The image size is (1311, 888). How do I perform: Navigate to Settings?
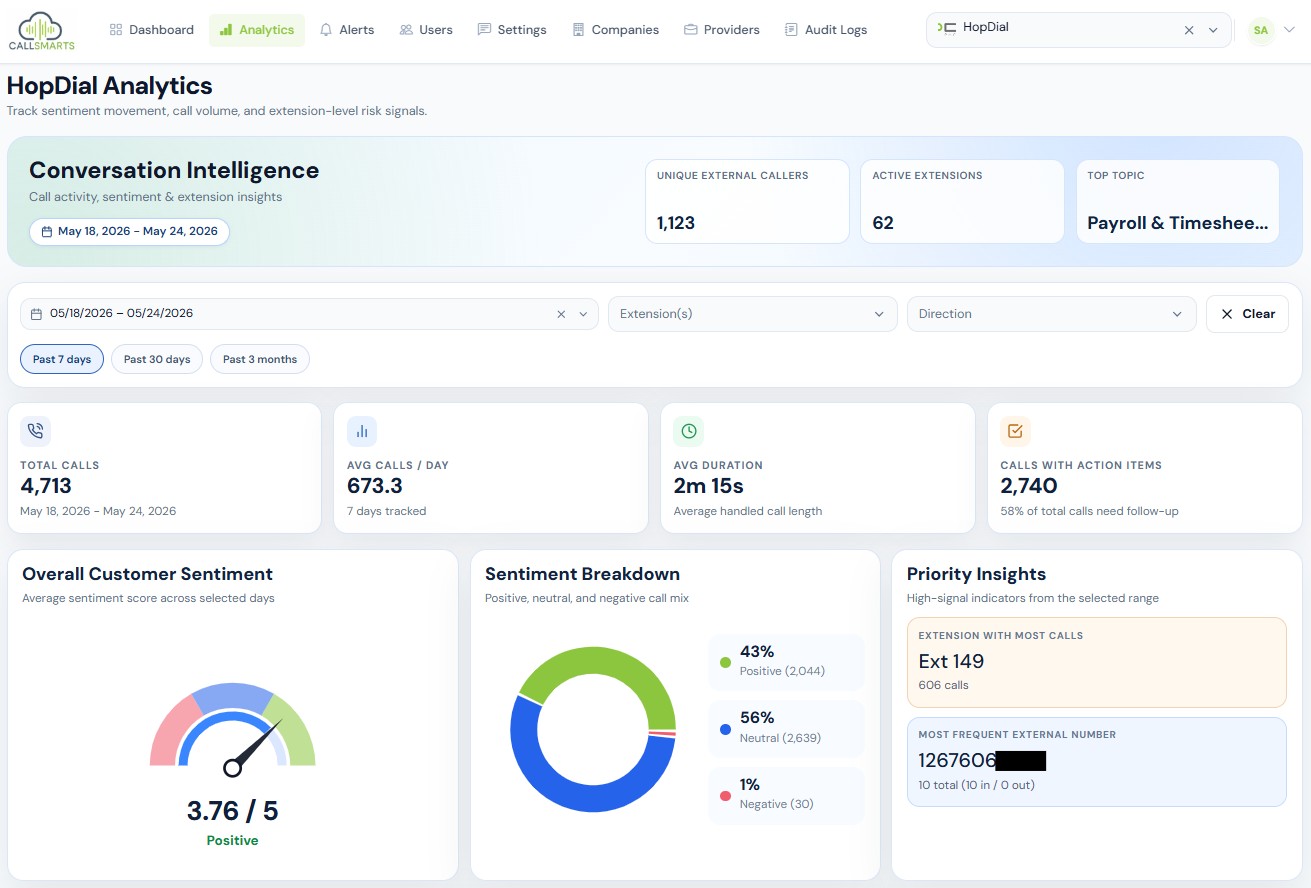point(512,30)
